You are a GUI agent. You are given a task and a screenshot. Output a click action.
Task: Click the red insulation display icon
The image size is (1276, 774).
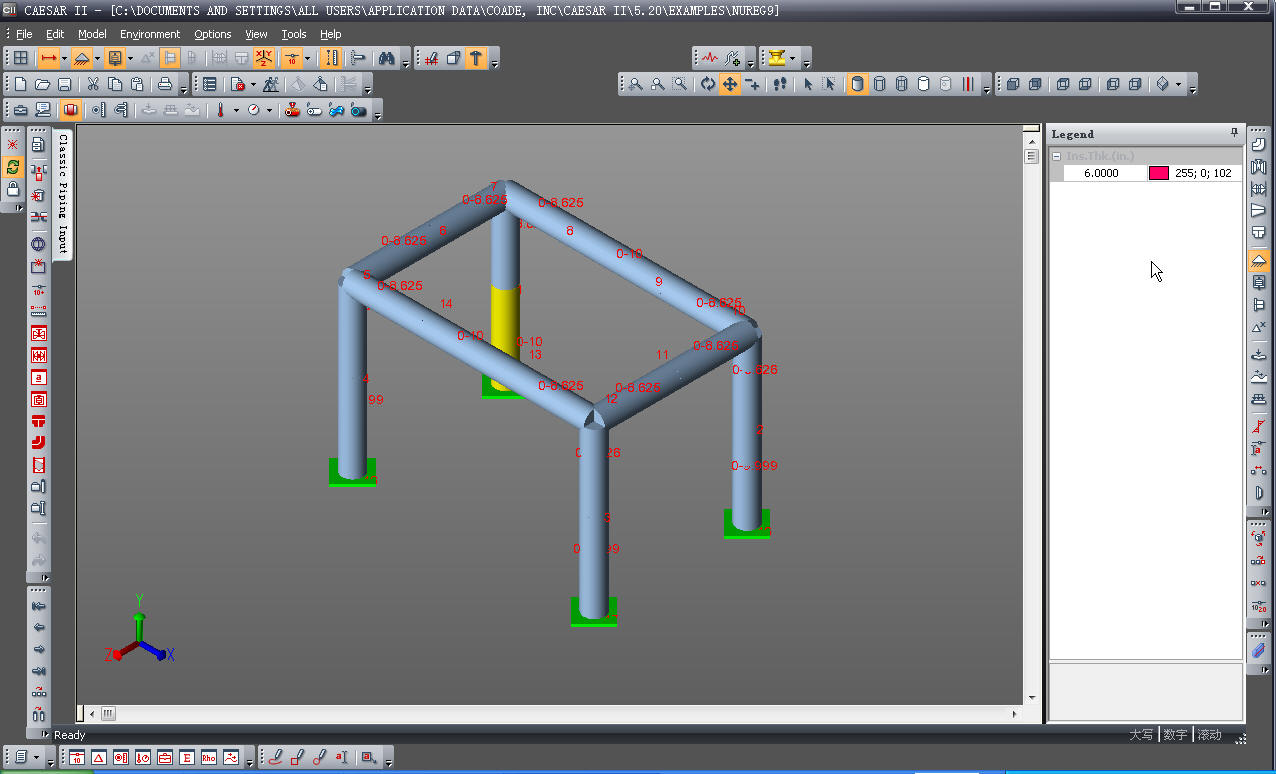point(71,110)
